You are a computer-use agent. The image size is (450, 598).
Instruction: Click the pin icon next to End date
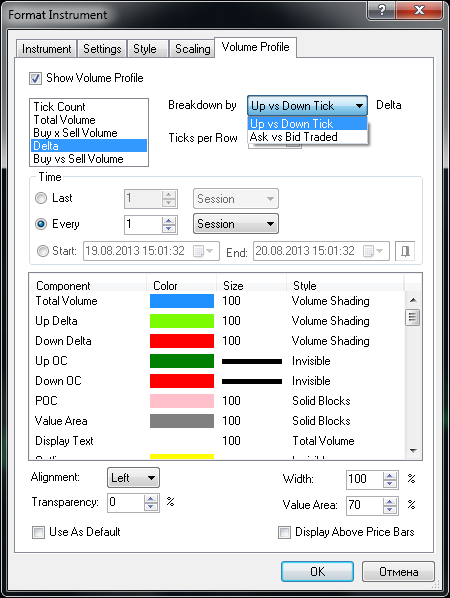[405, 251]
